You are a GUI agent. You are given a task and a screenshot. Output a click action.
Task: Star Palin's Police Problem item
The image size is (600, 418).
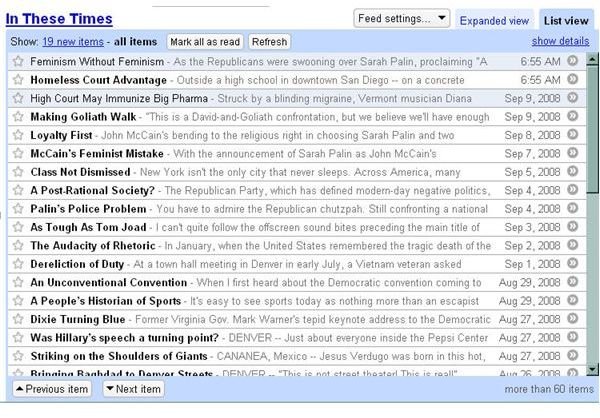pyautogui.click(x=18, y=208)
